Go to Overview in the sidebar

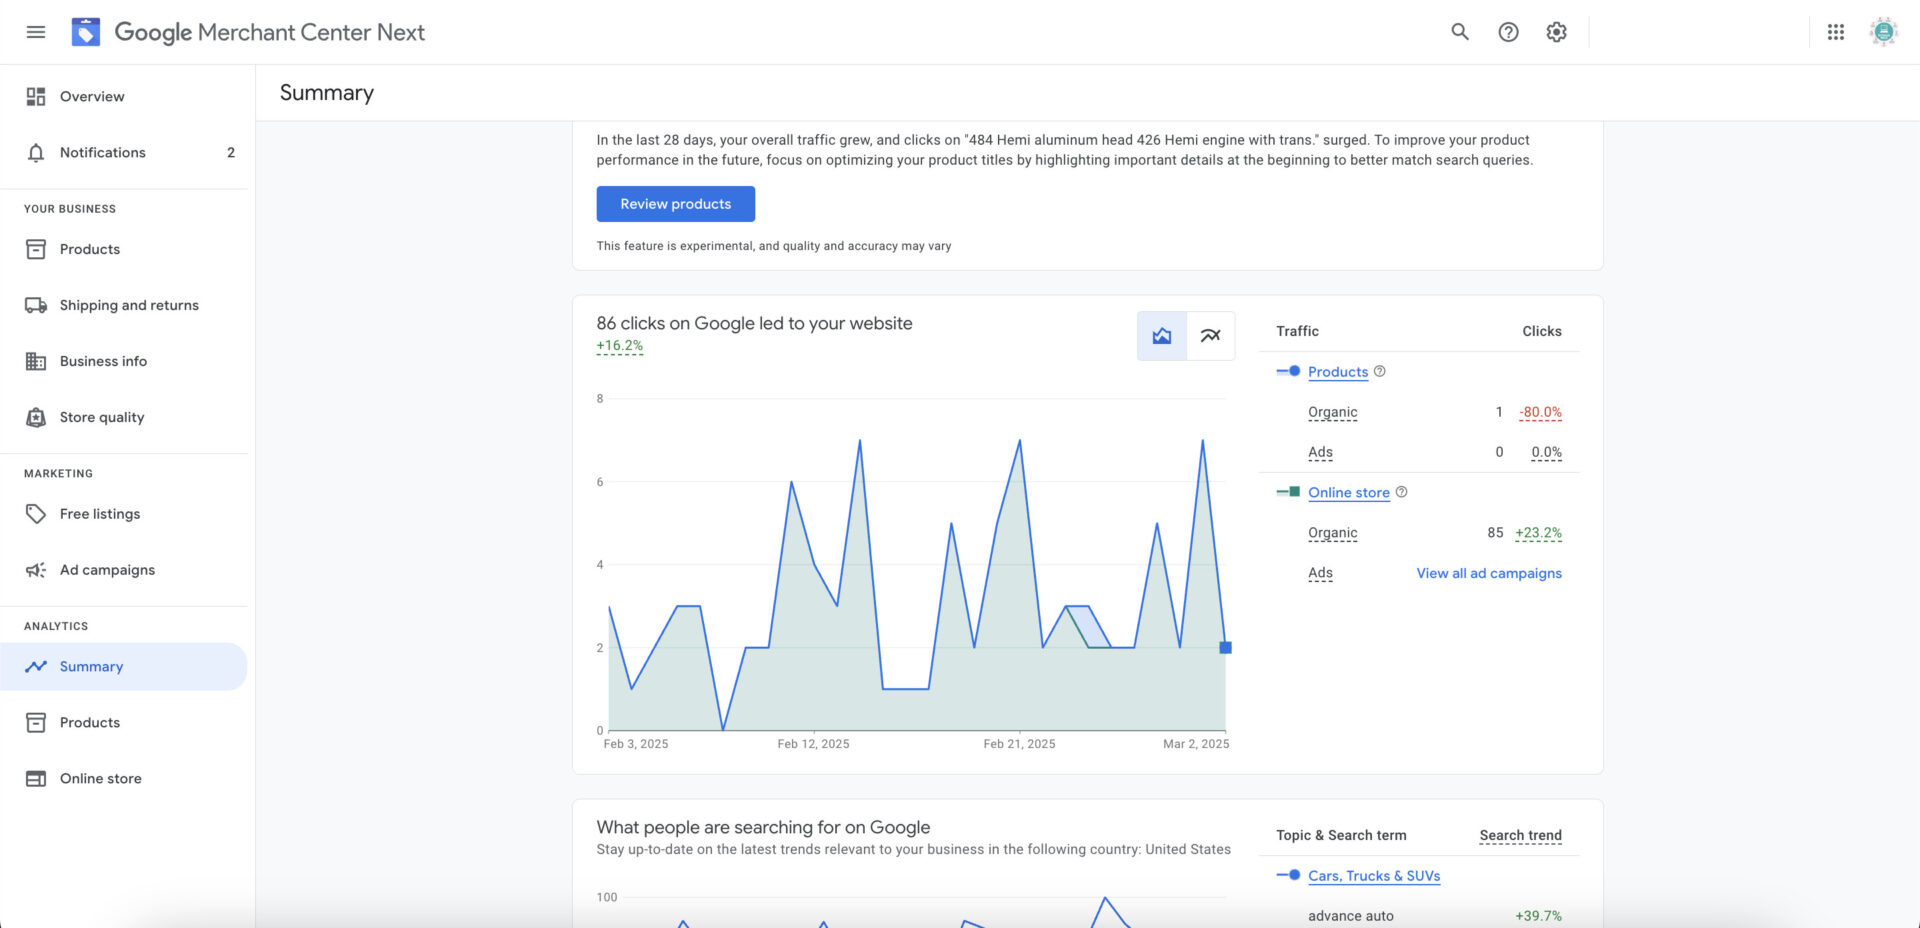(x=124, y=96)
